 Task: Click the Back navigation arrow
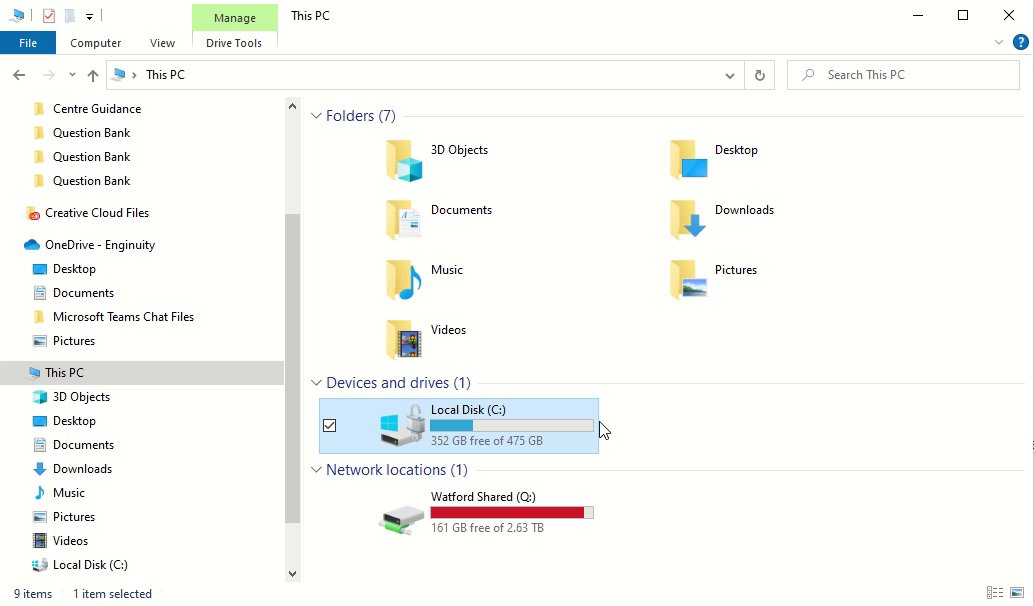pos(19,75)
